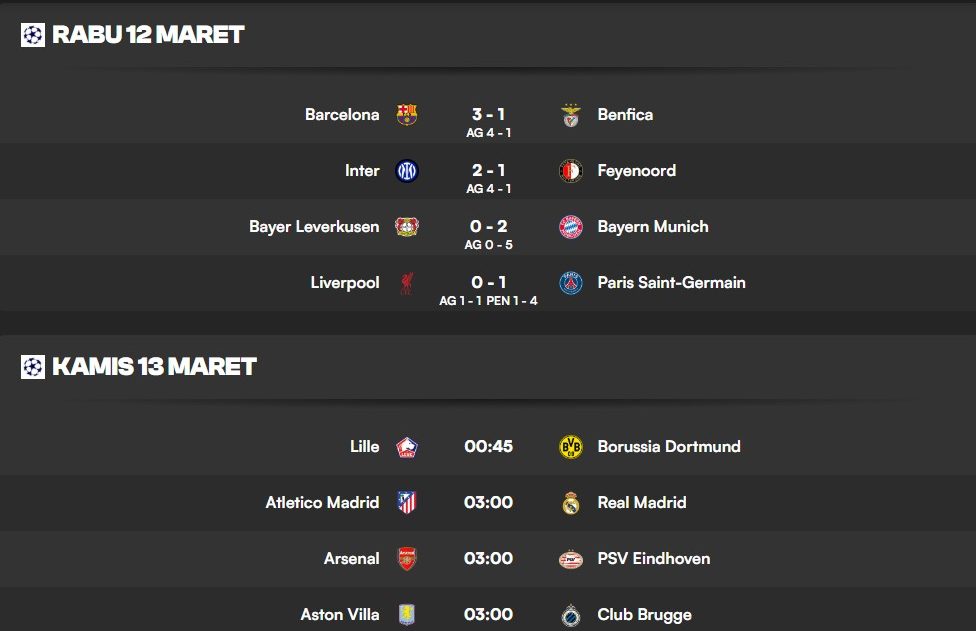The width and height of the screenshot is (976, 631).
Task: Click the Champions League icon beside Rabu 12 Maret
Action: pos(33,35)
